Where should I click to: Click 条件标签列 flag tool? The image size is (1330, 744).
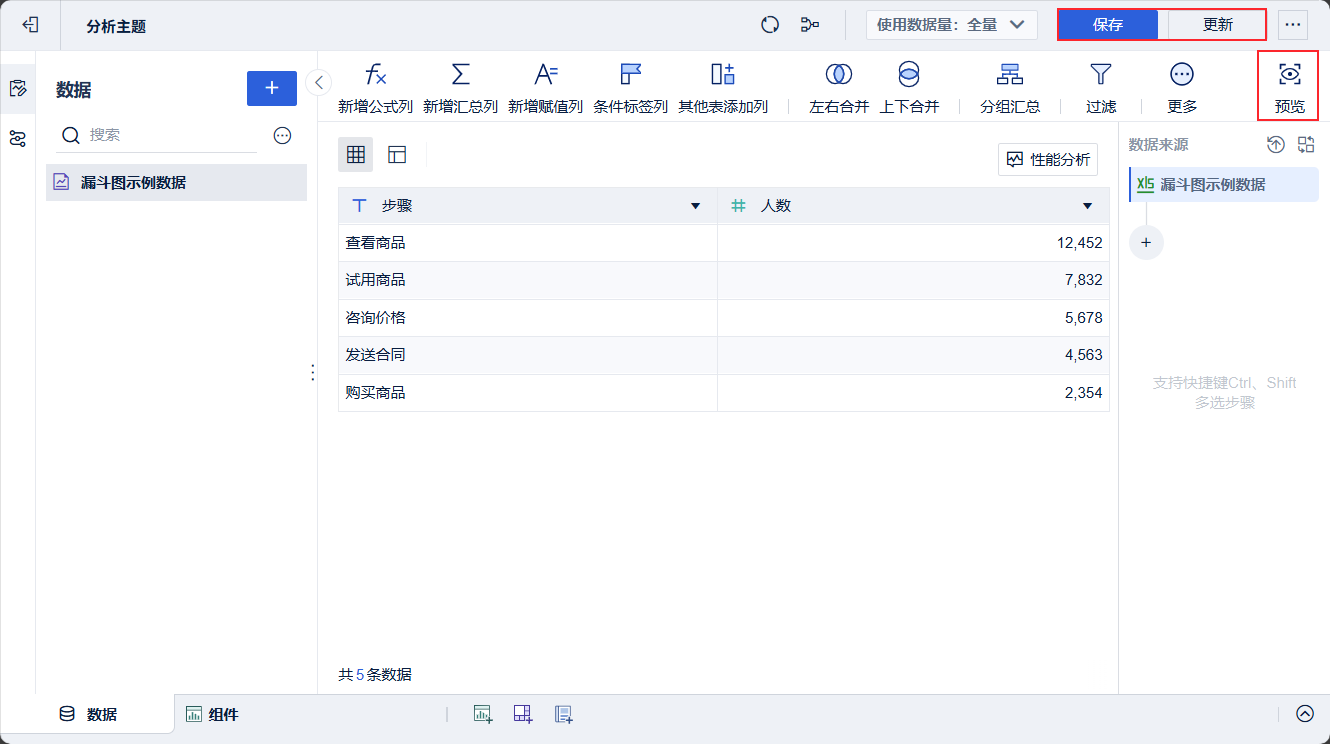[630, 88]
